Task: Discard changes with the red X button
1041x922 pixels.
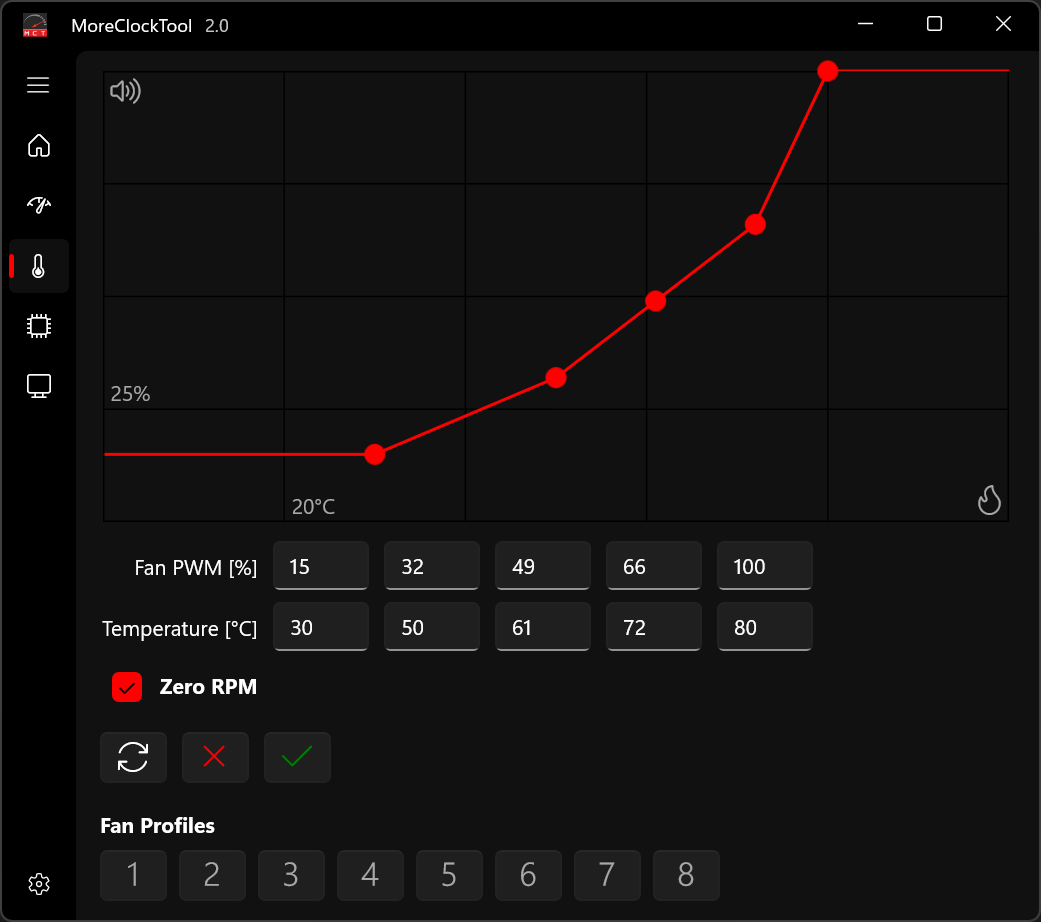Action: [215, 757]
